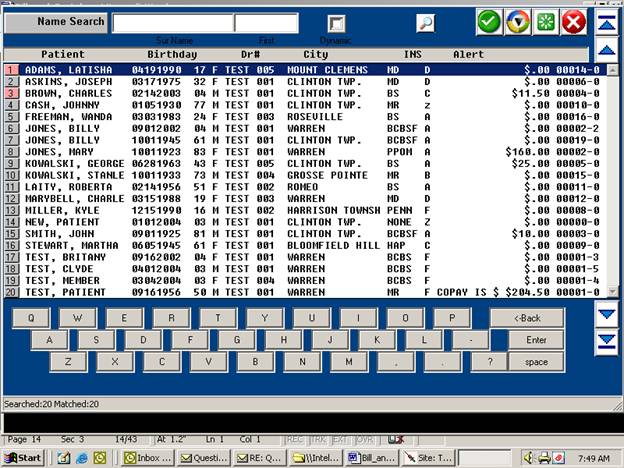This screenshot has width=624, height=468.
Task: Jump to bottom of patient list
Action: click(606, 342)
